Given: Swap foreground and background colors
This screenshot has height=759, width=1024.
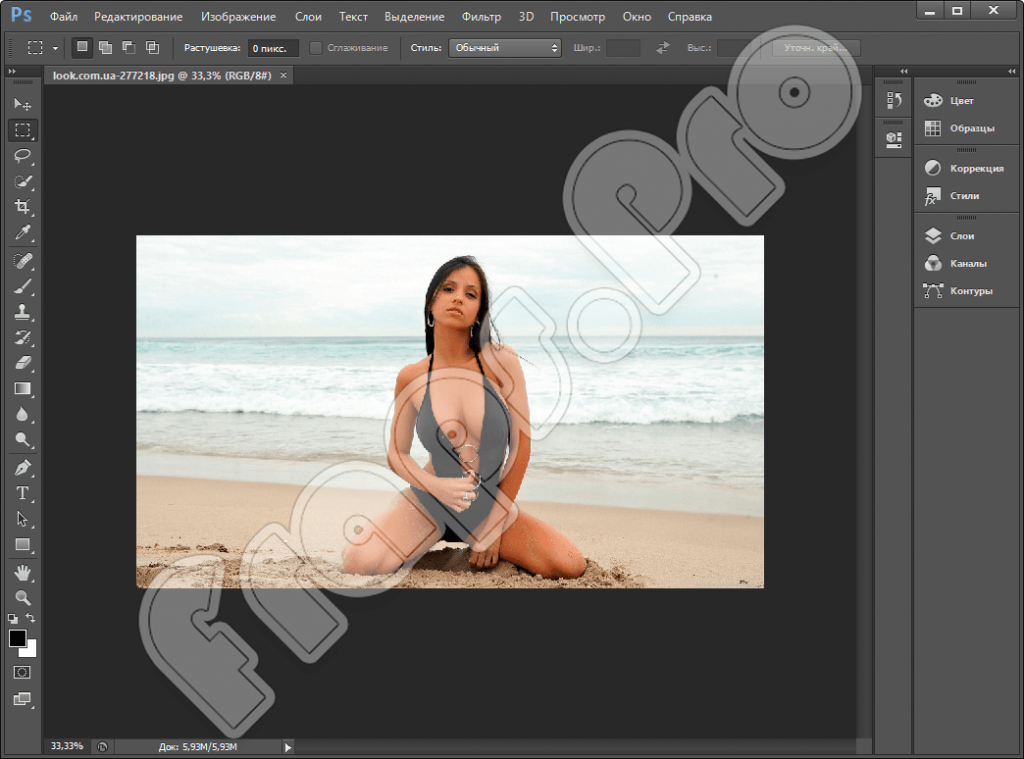Looking at the screenshot, I should (30, 617).
